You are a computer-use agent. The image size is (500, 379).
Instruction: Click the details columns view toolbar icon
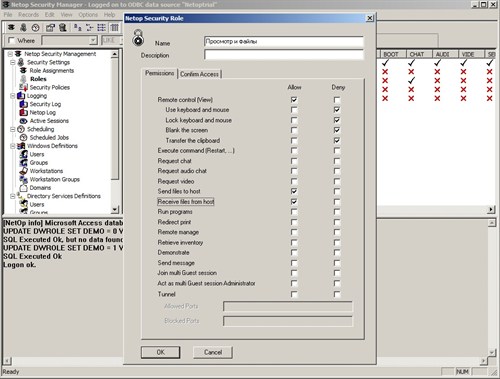click(114, 27)
